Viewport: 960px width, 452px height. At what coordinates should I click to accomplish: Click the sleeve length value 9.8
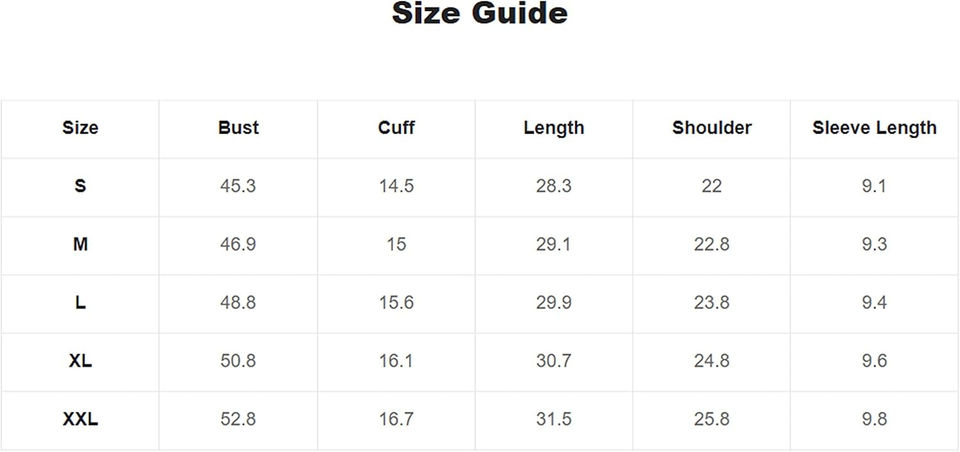[x=874, y=420]
